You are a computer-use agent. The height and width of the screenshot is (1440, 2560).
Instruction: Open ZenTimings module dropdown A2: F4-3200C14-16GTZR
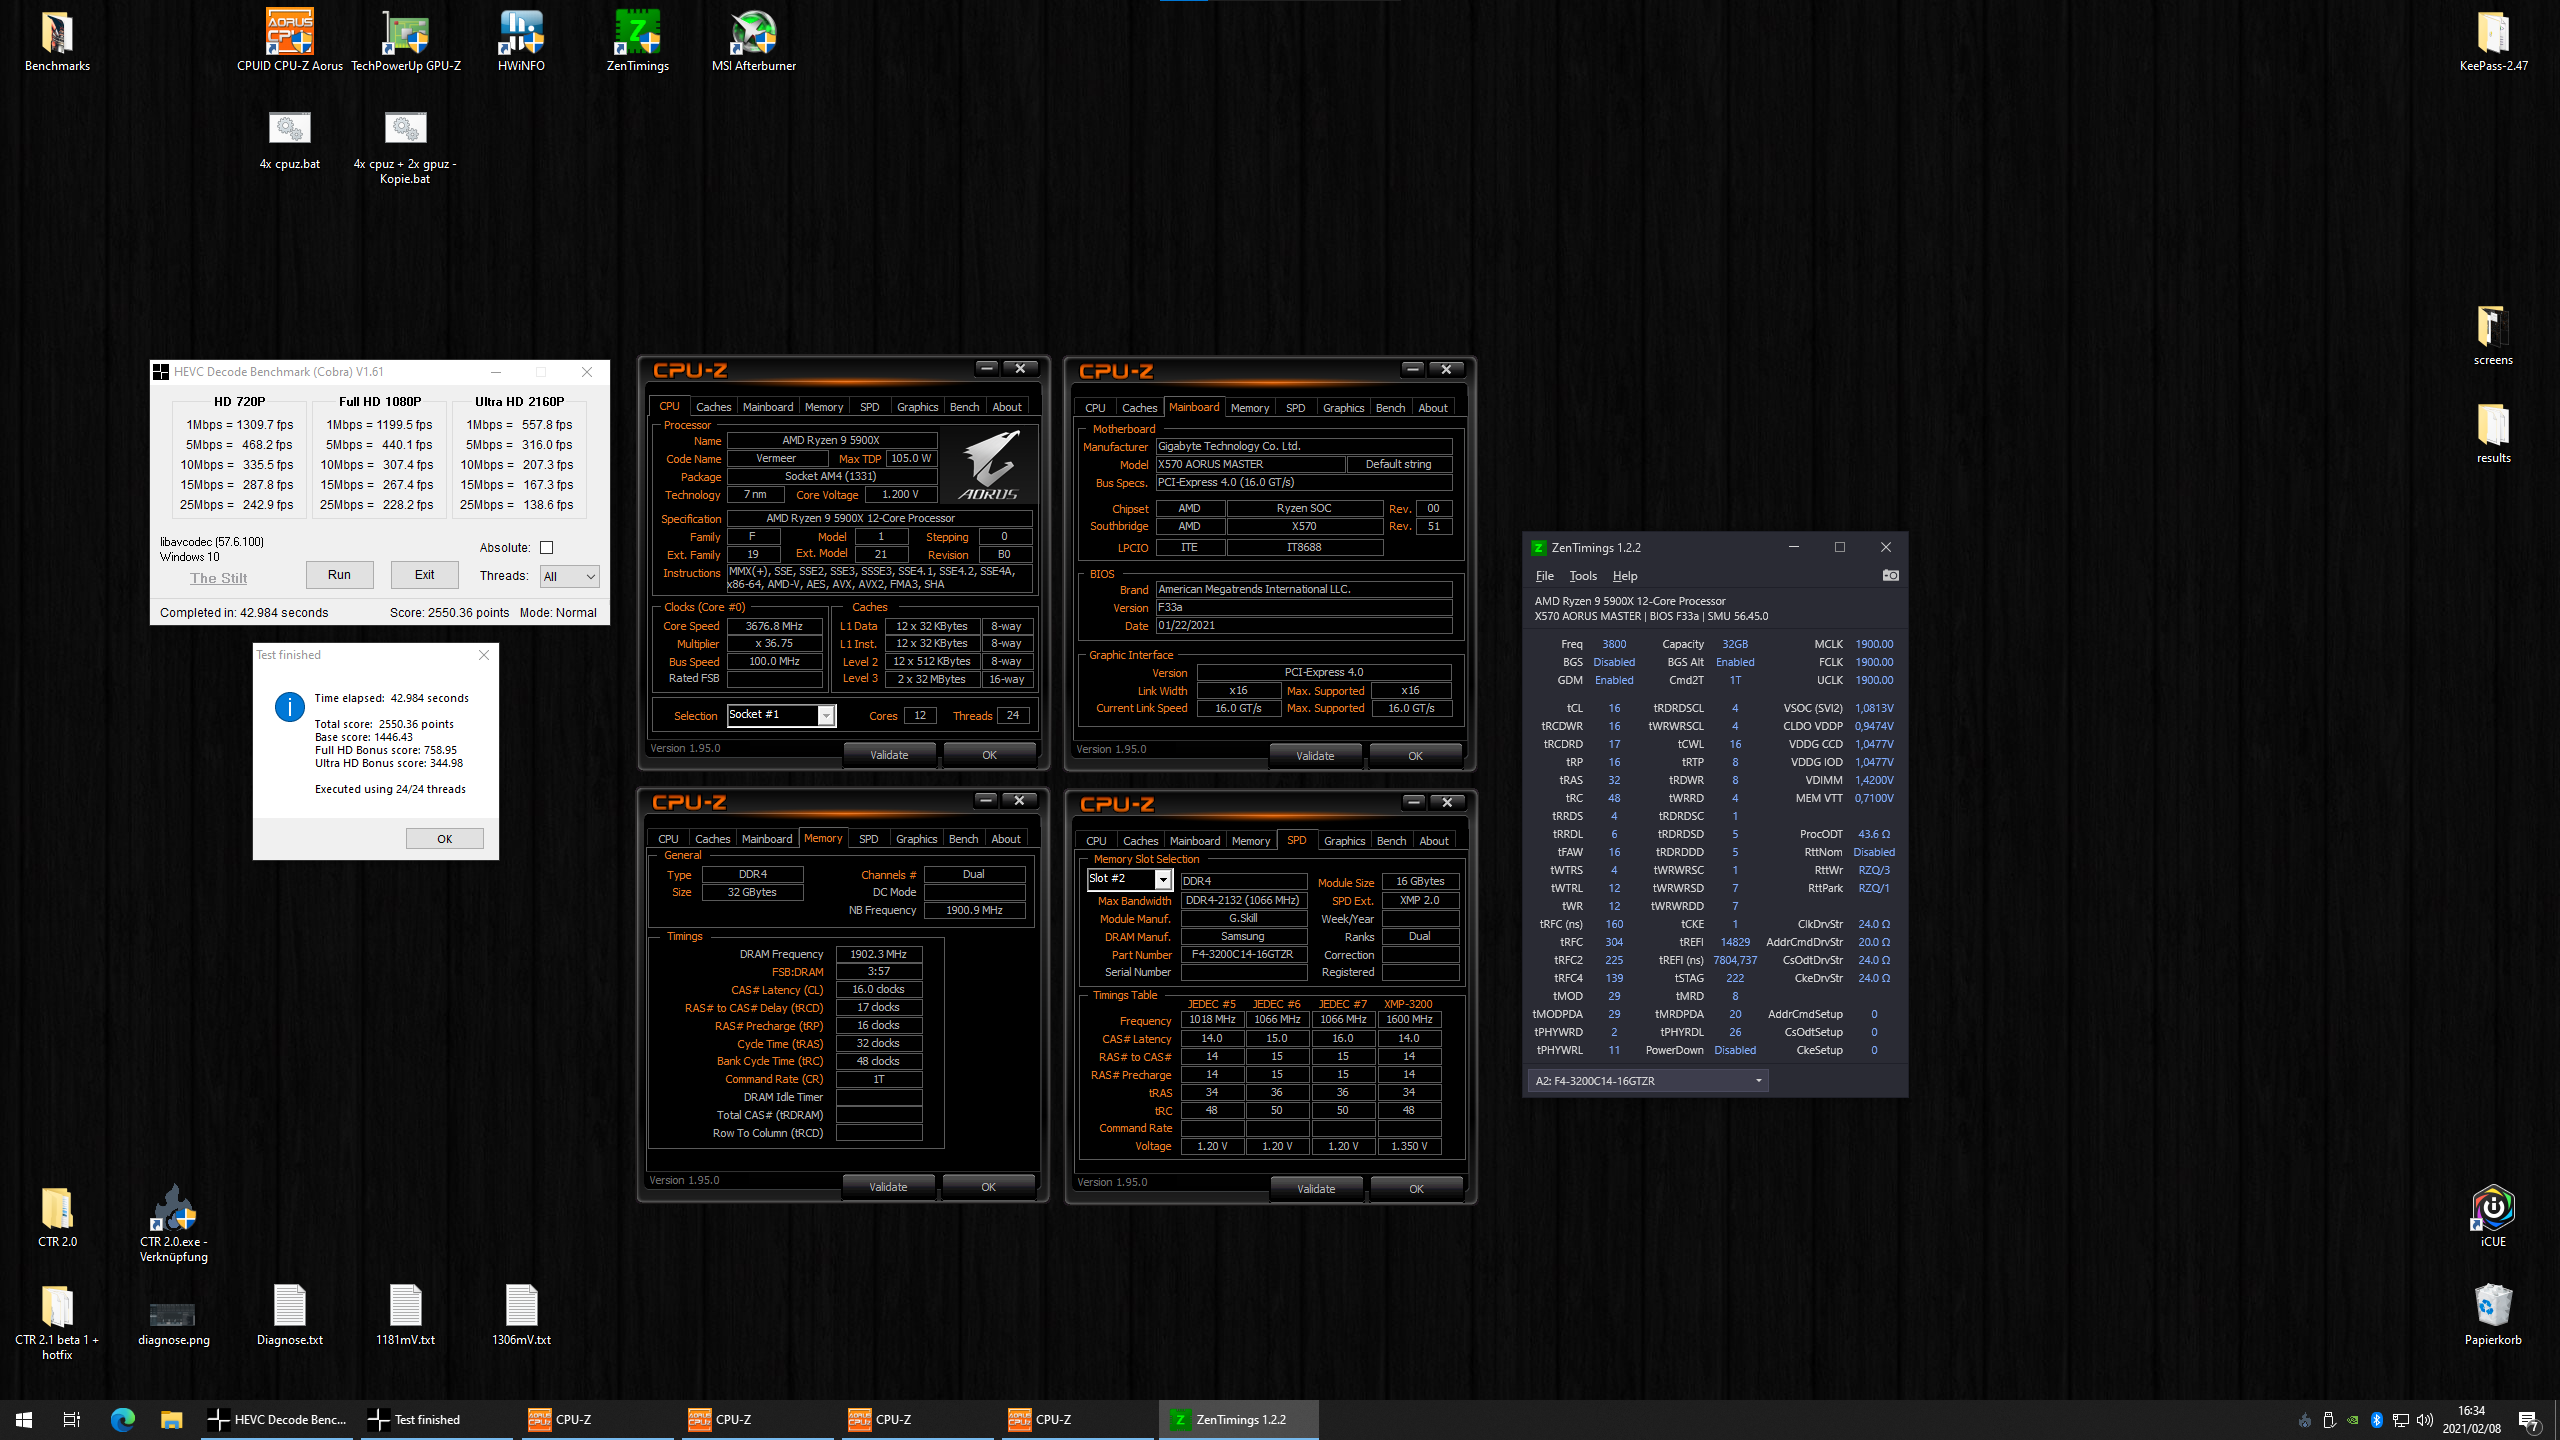point(1648,1080)
